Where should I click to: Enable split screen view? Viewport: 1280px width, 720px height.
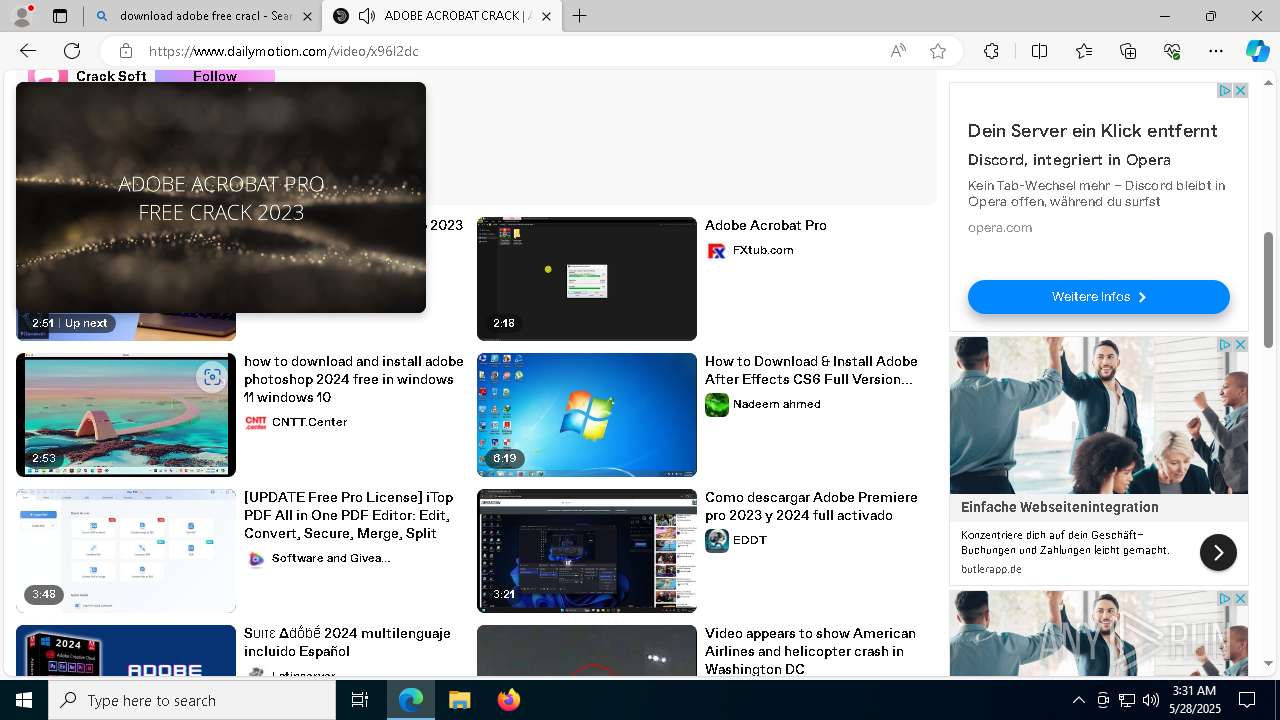pyautogui.click(x=1039, y=51)
